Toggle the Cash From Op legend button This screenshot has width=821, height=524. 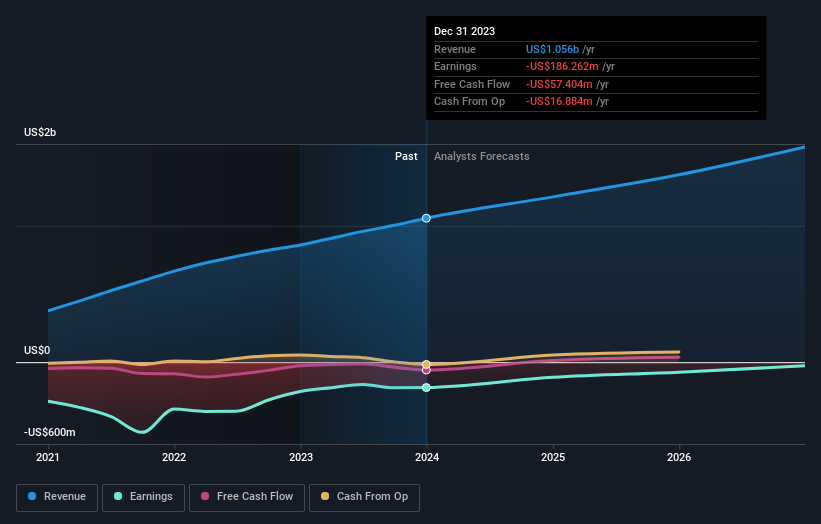[x=364, y=497]
